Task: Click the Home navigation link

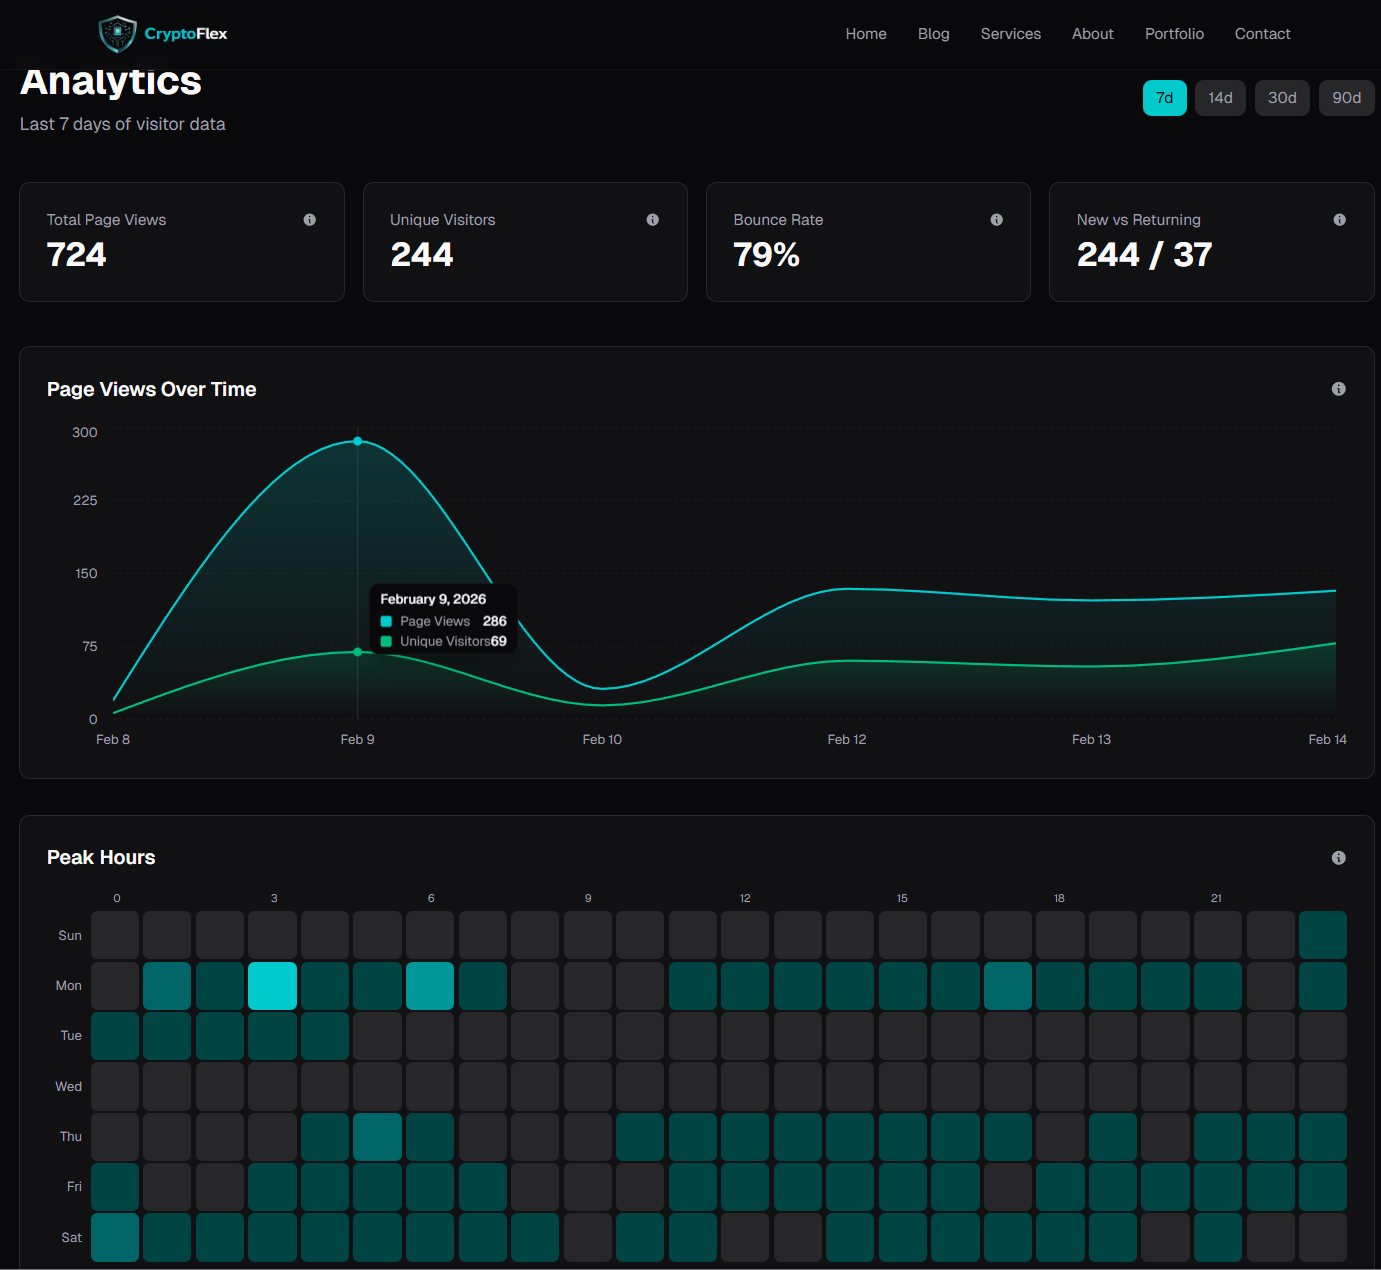Action: pos(865,33)
